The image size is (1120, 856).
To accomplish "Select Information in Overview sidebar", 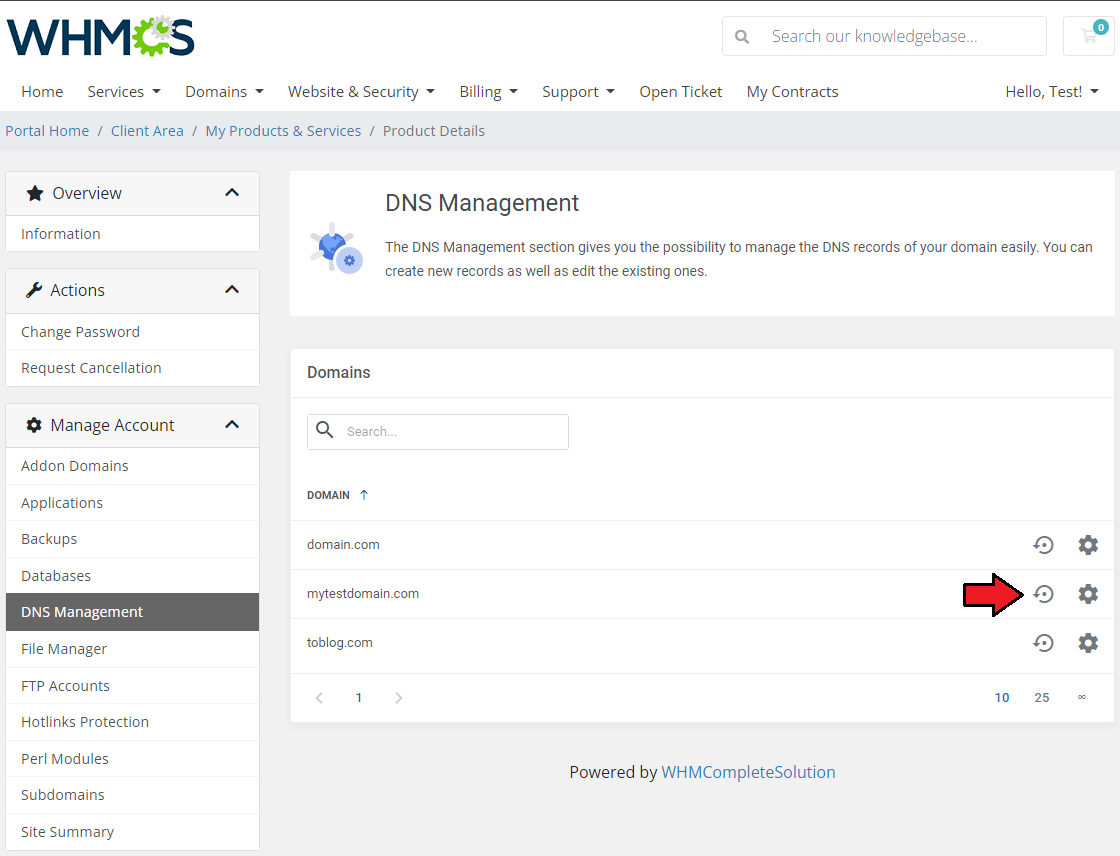I will click(x=132, y=234).
